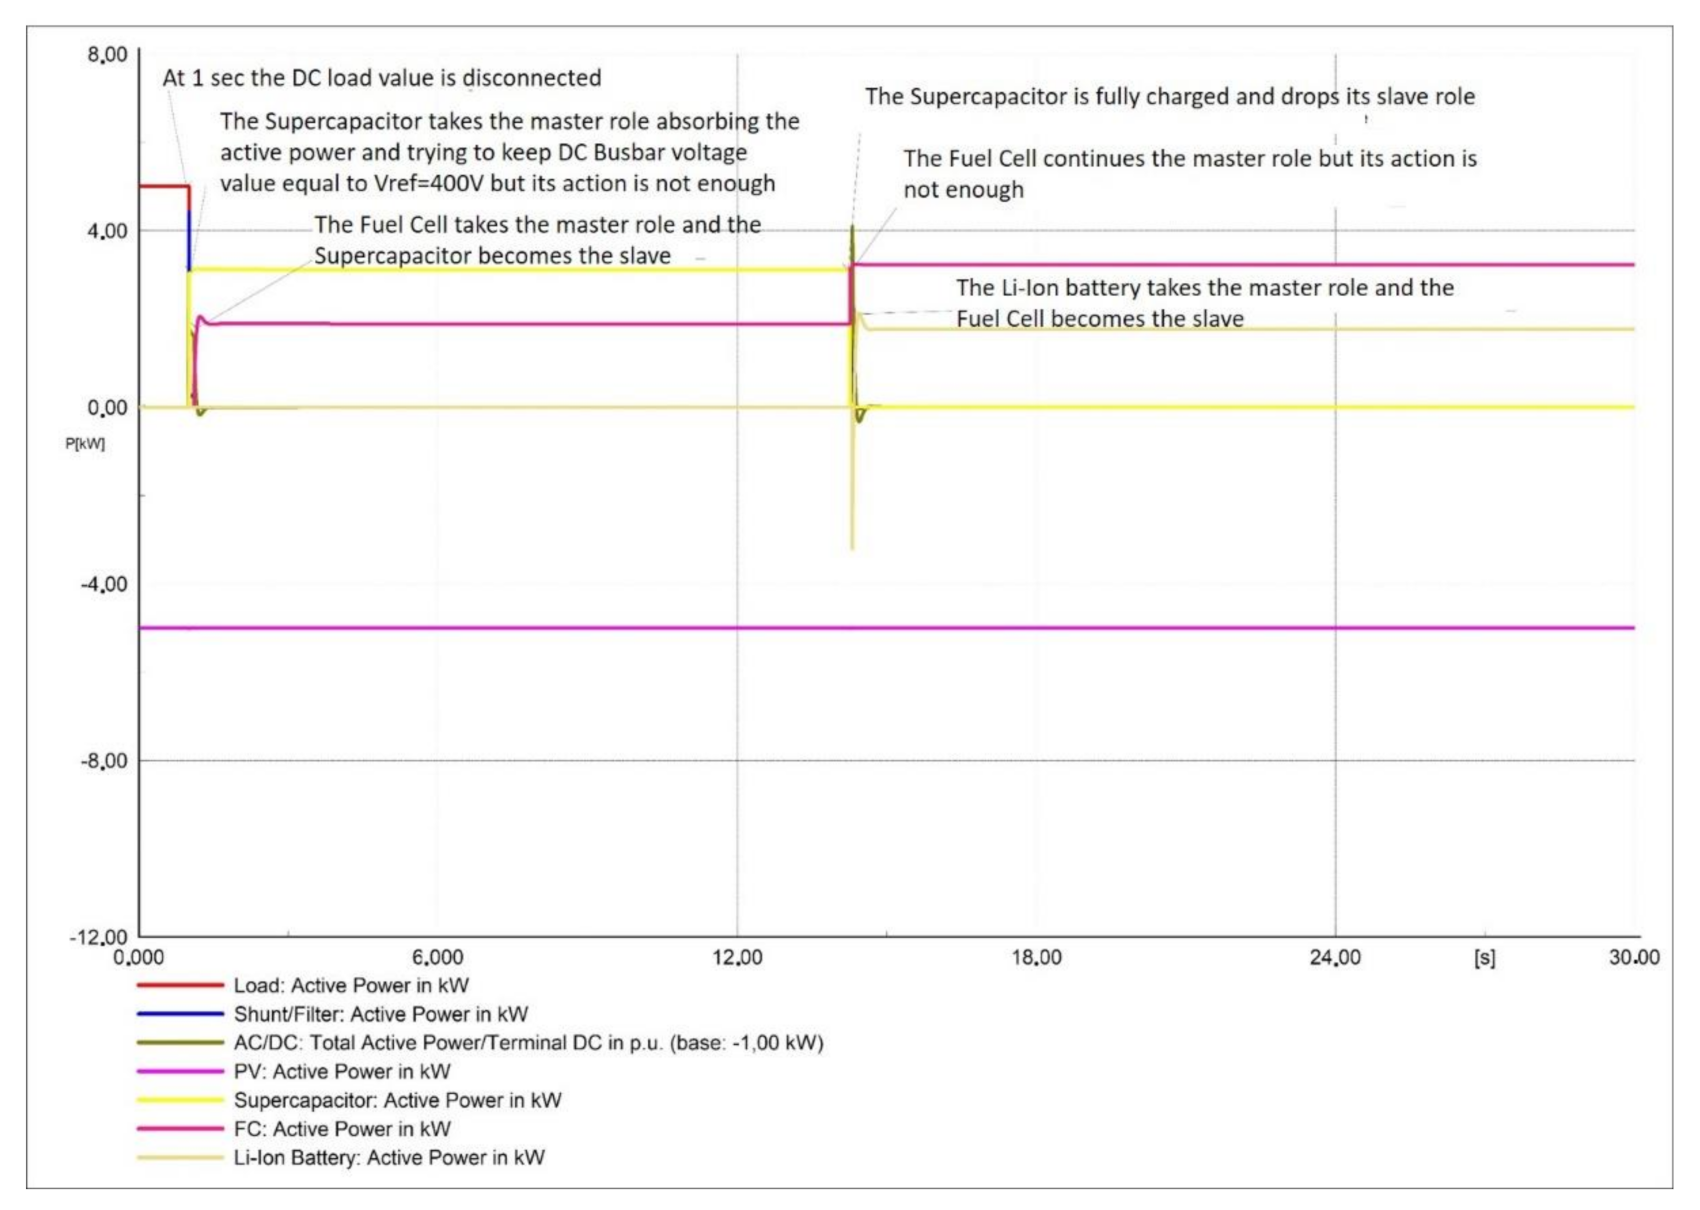Click the flat magenta PV curve near -5 kW

point(887,628)
